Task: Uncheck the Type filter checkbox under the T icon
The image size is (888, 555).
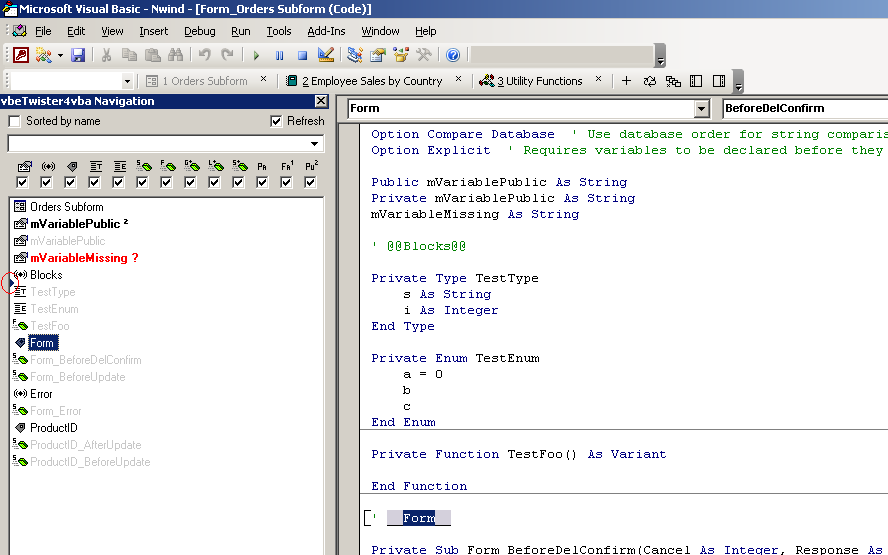Action: 94,182
